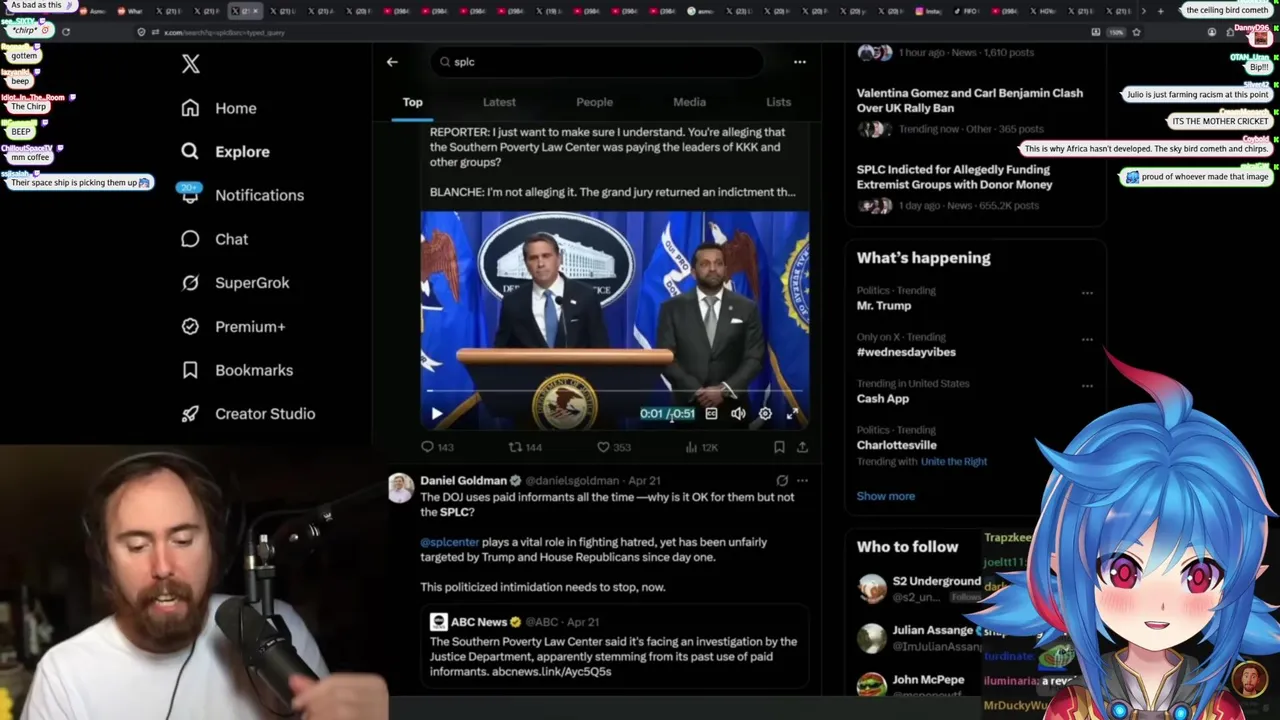Screen dimensions: 1280x720
Task: Open Mr. Trump trending topic
Action: click(x=884, y=306)
